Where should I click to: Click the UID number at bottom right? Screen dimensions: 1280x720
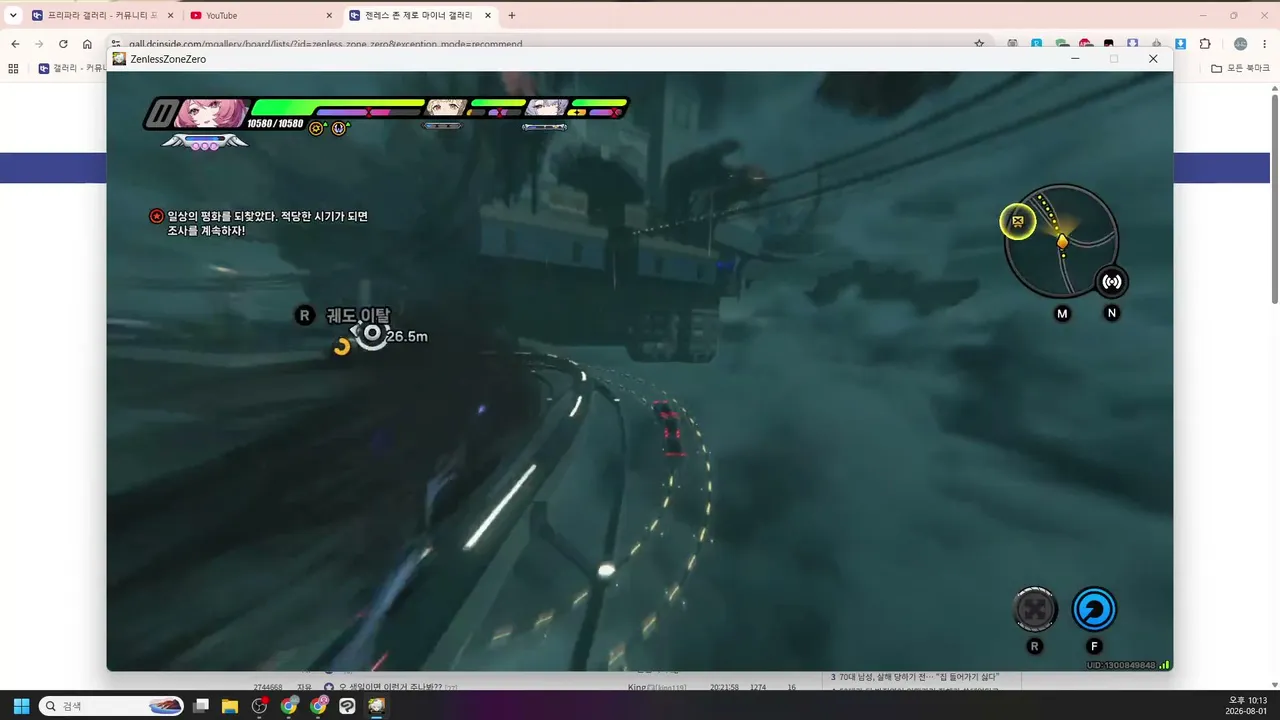[x=1122, y=665]
